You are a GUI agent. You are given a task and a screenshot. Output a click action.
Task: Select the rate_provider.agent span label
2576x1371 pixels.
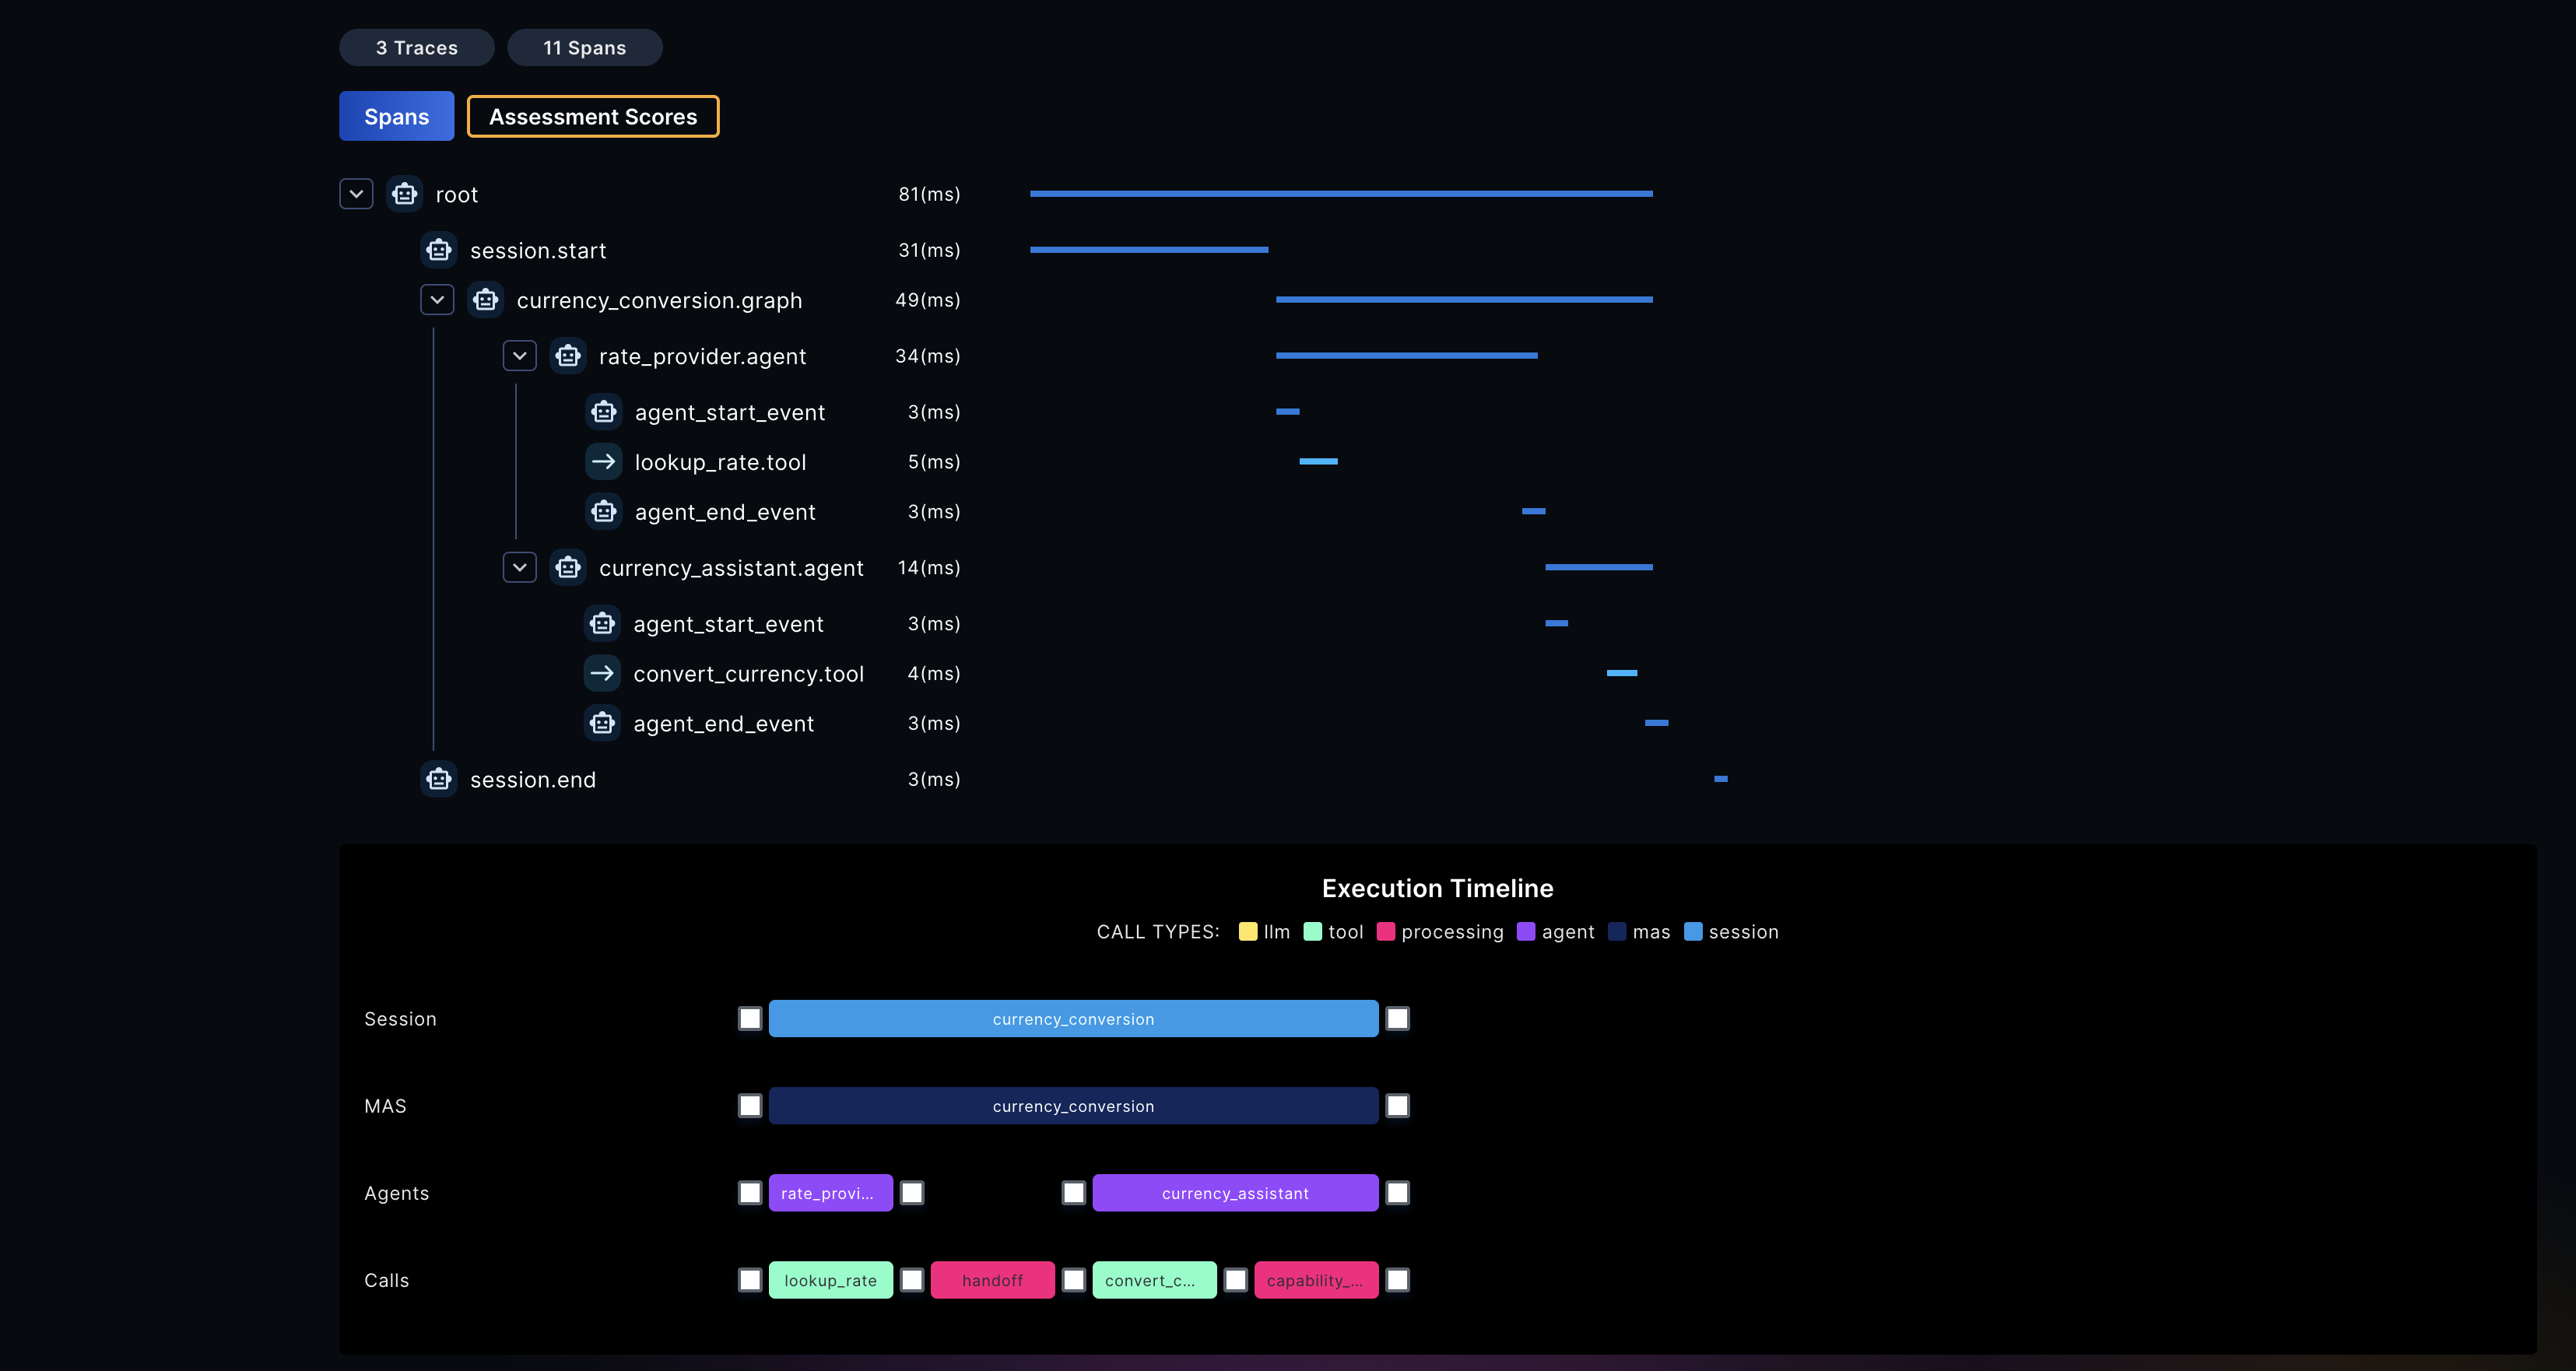coord(702,357)
